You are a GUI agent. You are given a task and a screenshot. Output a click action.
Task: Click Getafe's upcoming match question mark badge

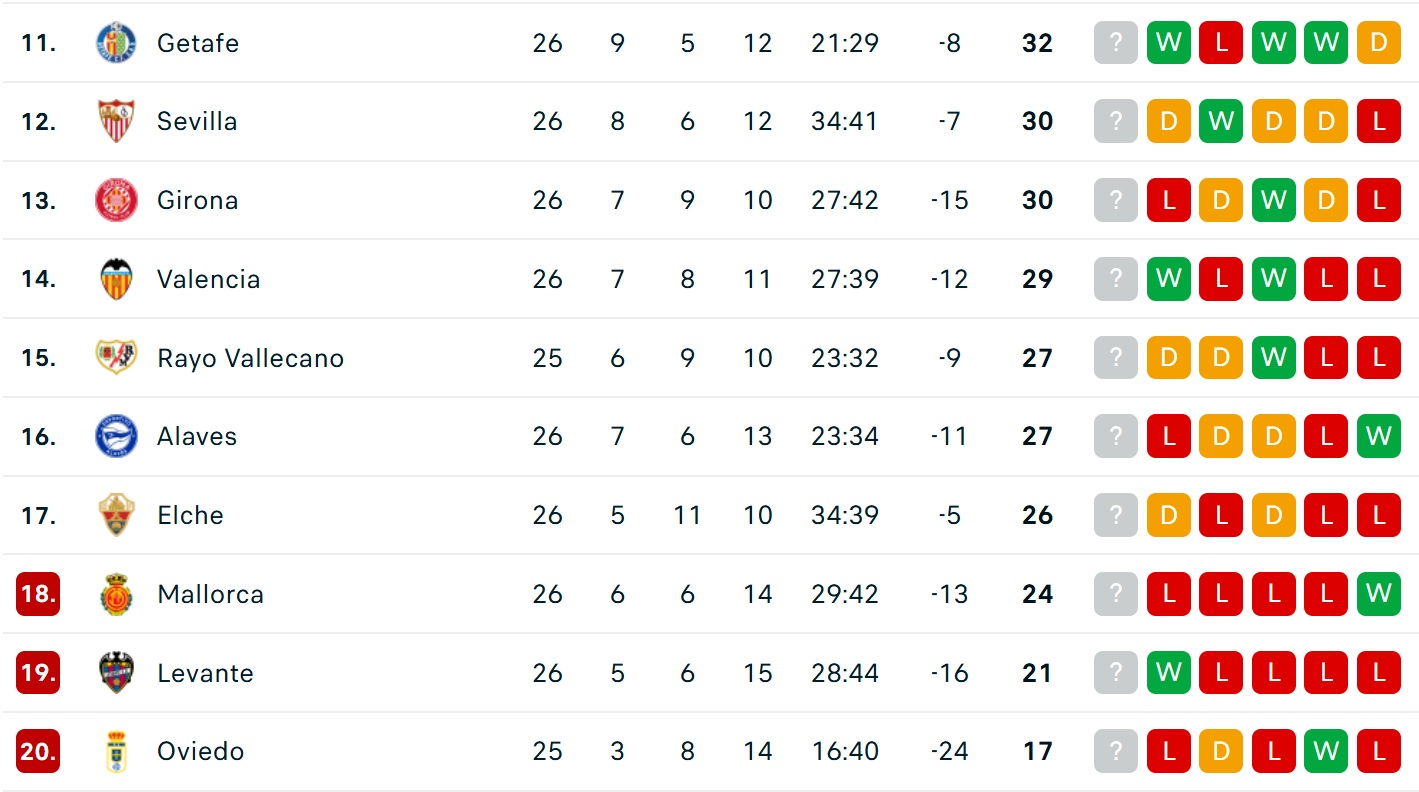click(1116, 43)
